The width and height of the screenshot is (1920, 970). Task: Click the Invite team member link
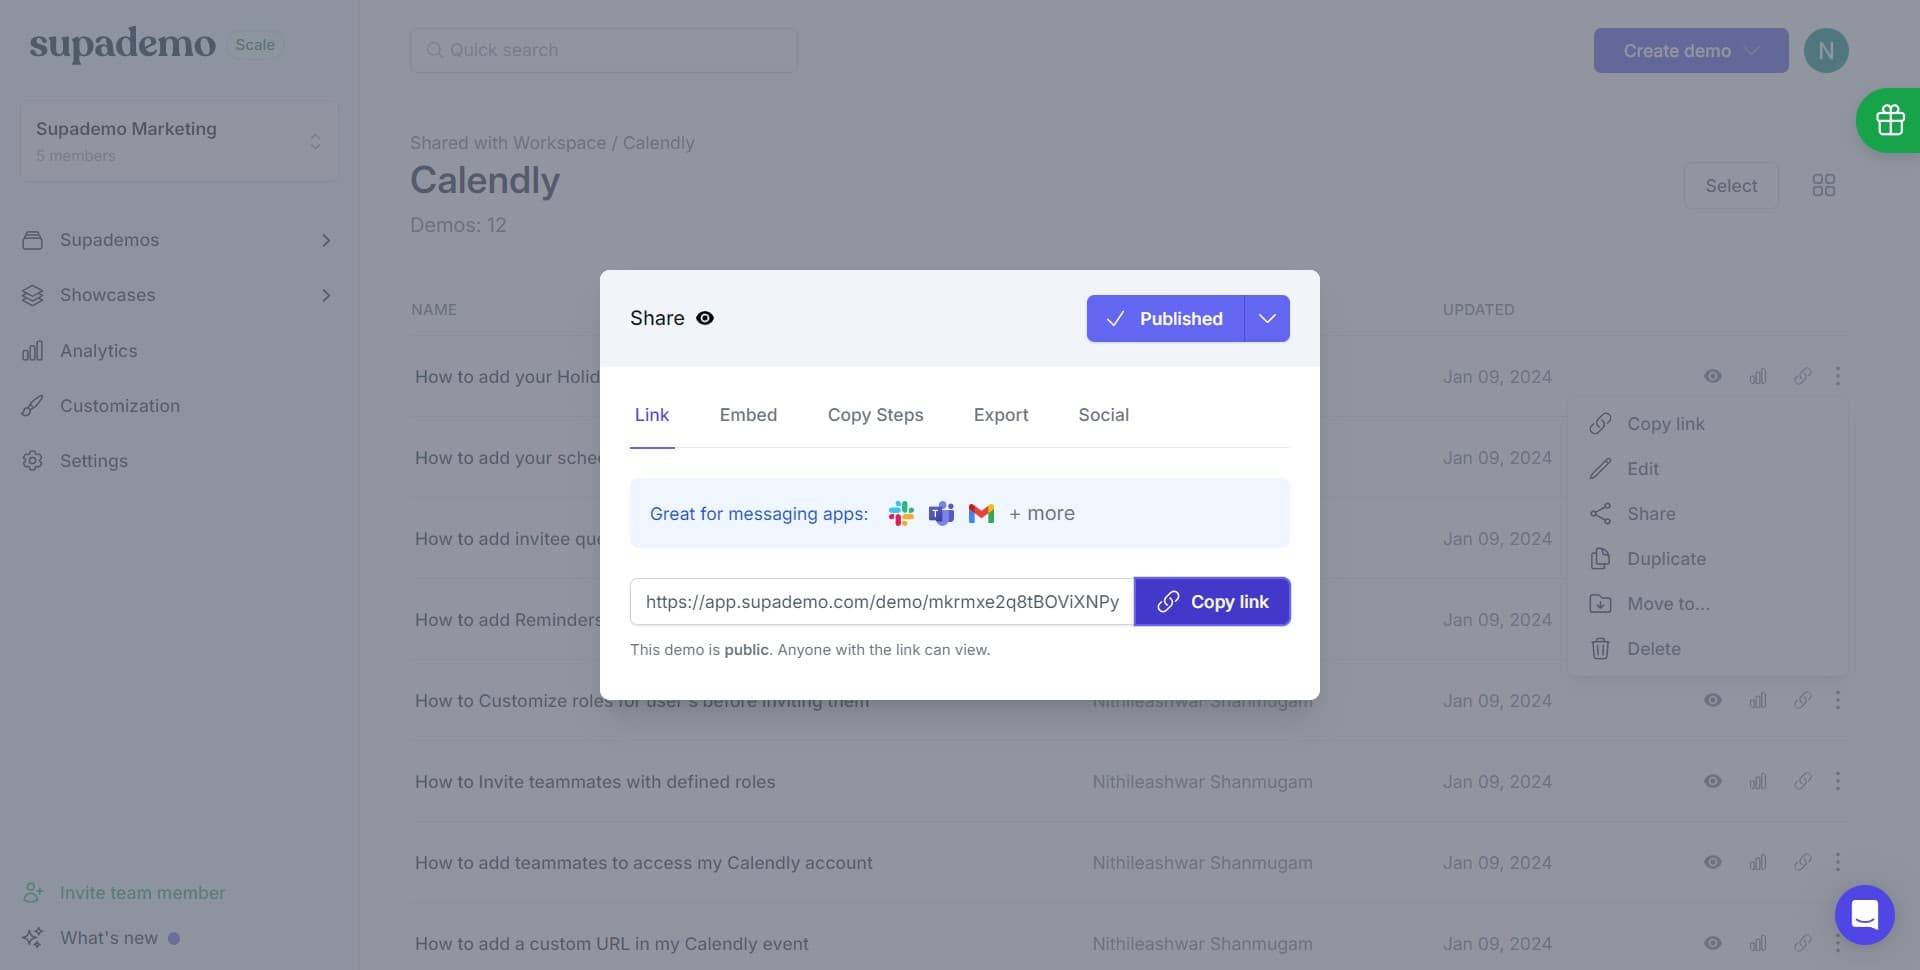pyautogui.click(x=142, y=892)
